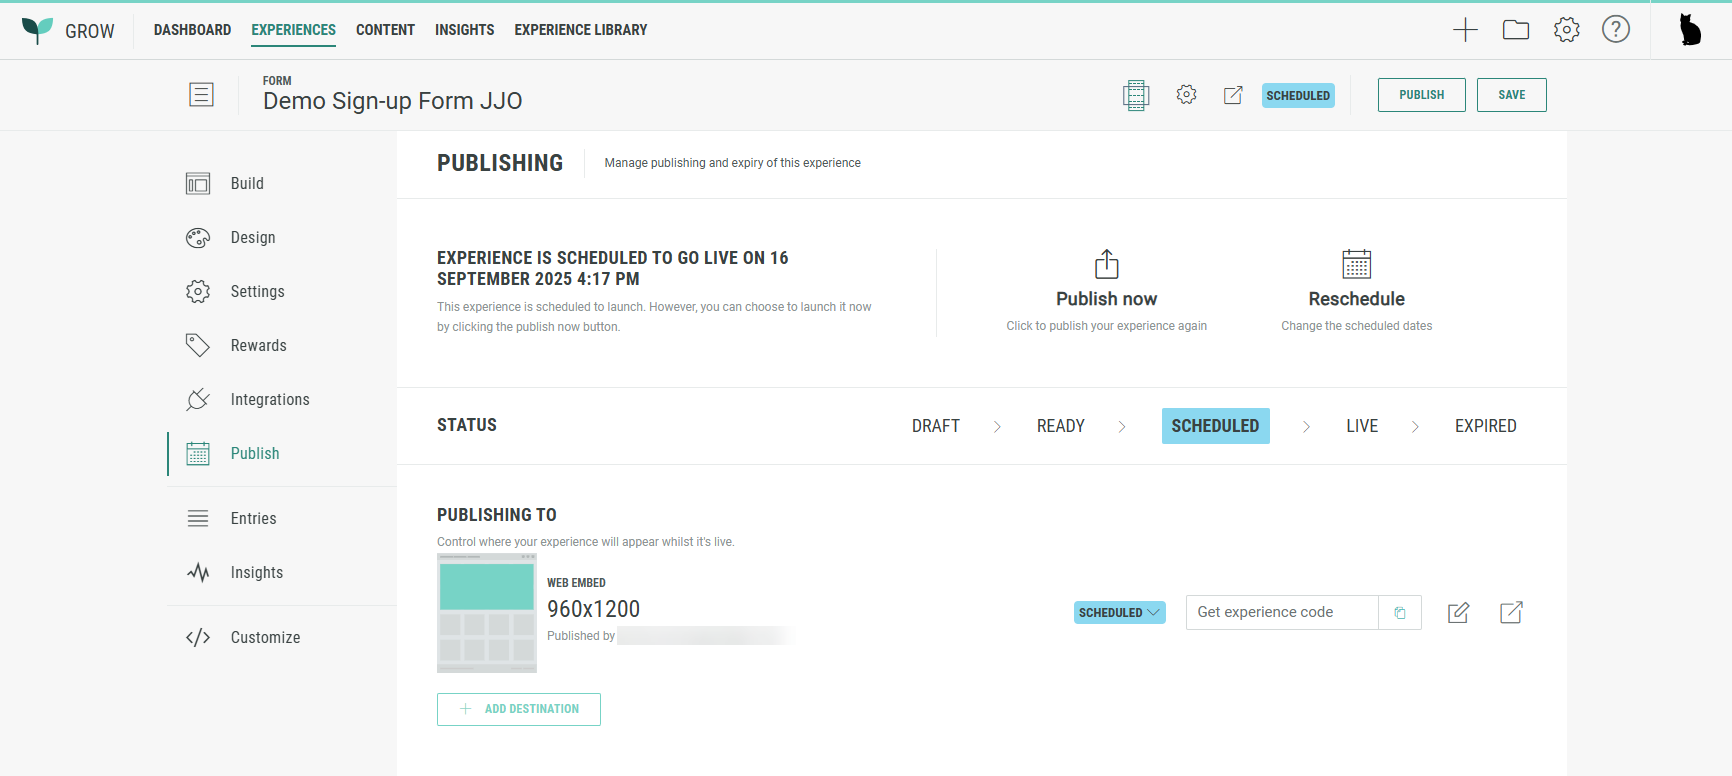This screenshot has height=776, width=1732.
Task: Open the Experience Library tab
Action: pos(580,30)
